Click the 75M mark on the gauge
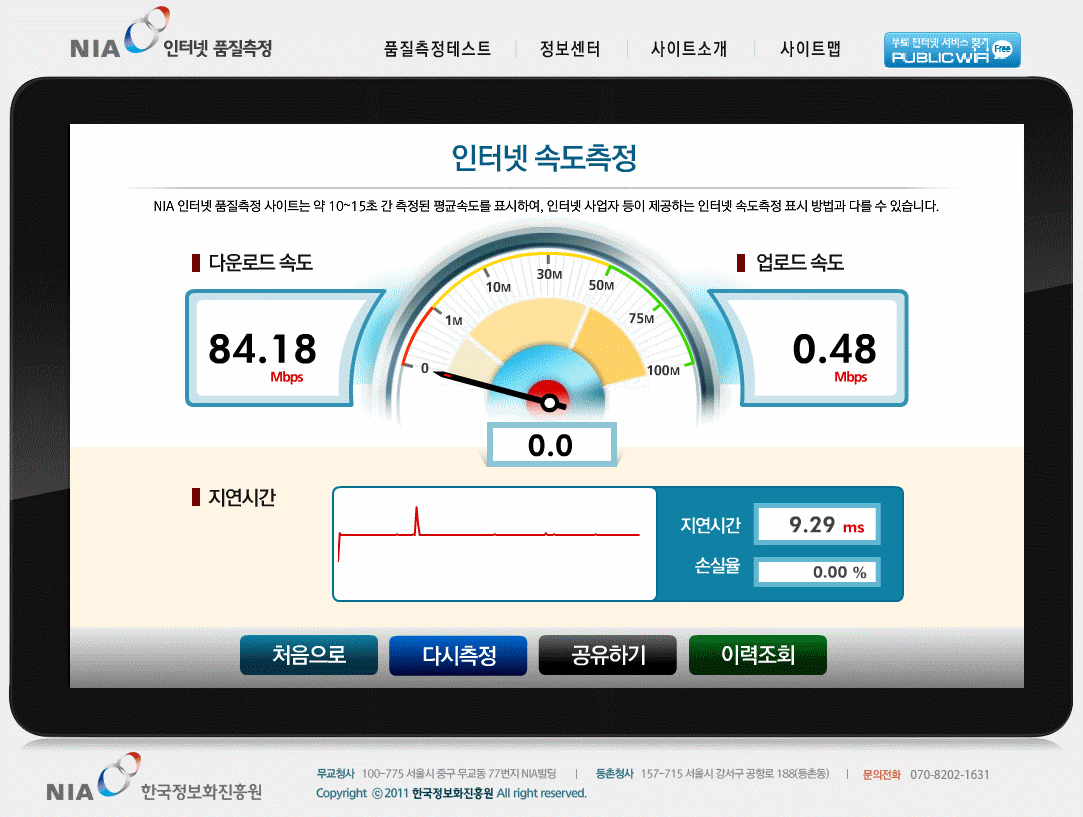Image resolution: width=1083 pixels, height=817 pixels. pos(641,318)
